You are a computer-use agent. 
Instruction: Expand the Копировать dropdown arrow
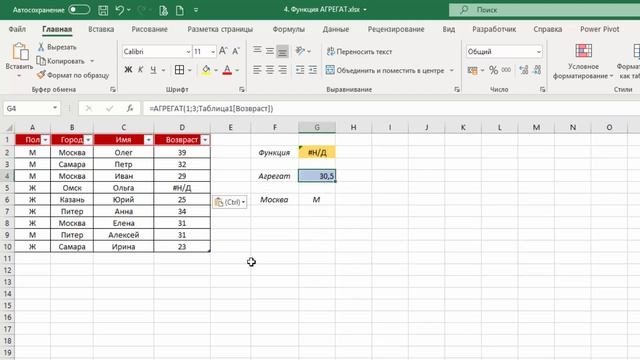[x=92, y=61]
